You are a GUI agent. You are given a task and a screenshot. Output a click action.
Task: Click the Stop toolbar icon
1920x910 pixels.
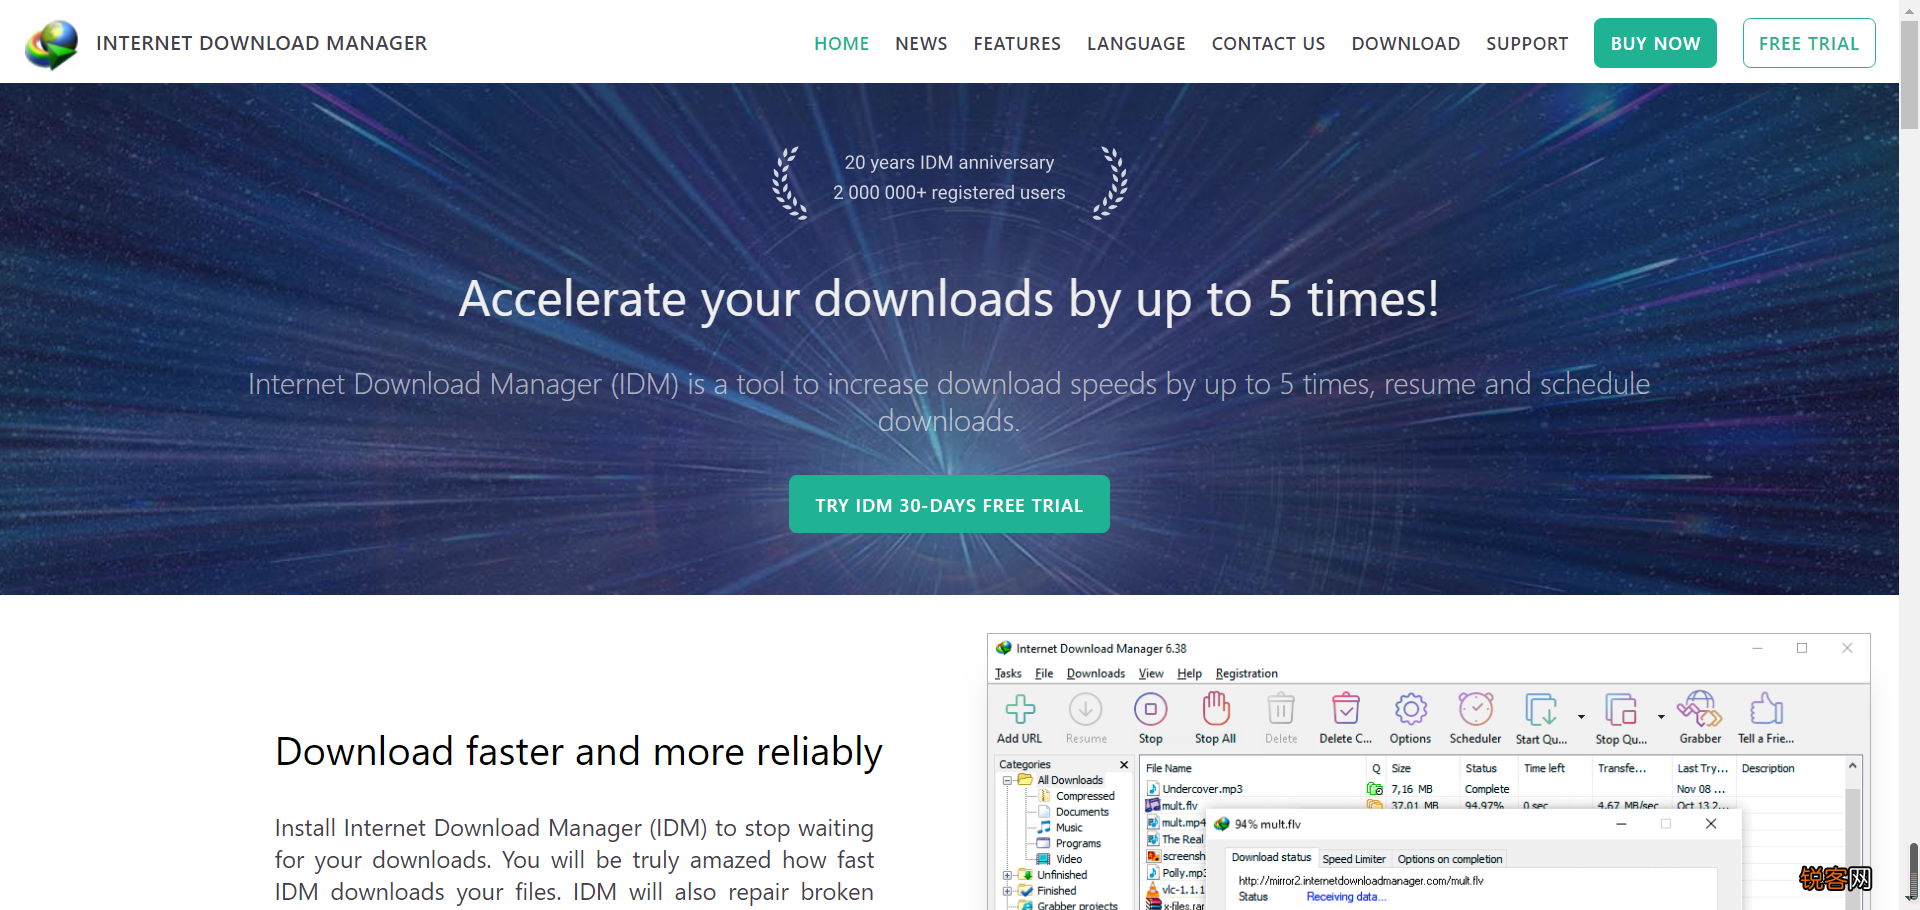pos(1151,709)
